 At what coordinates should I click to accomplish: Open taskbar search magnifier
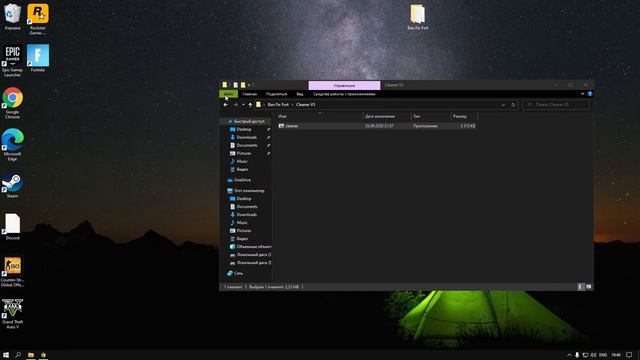[18, 355]
